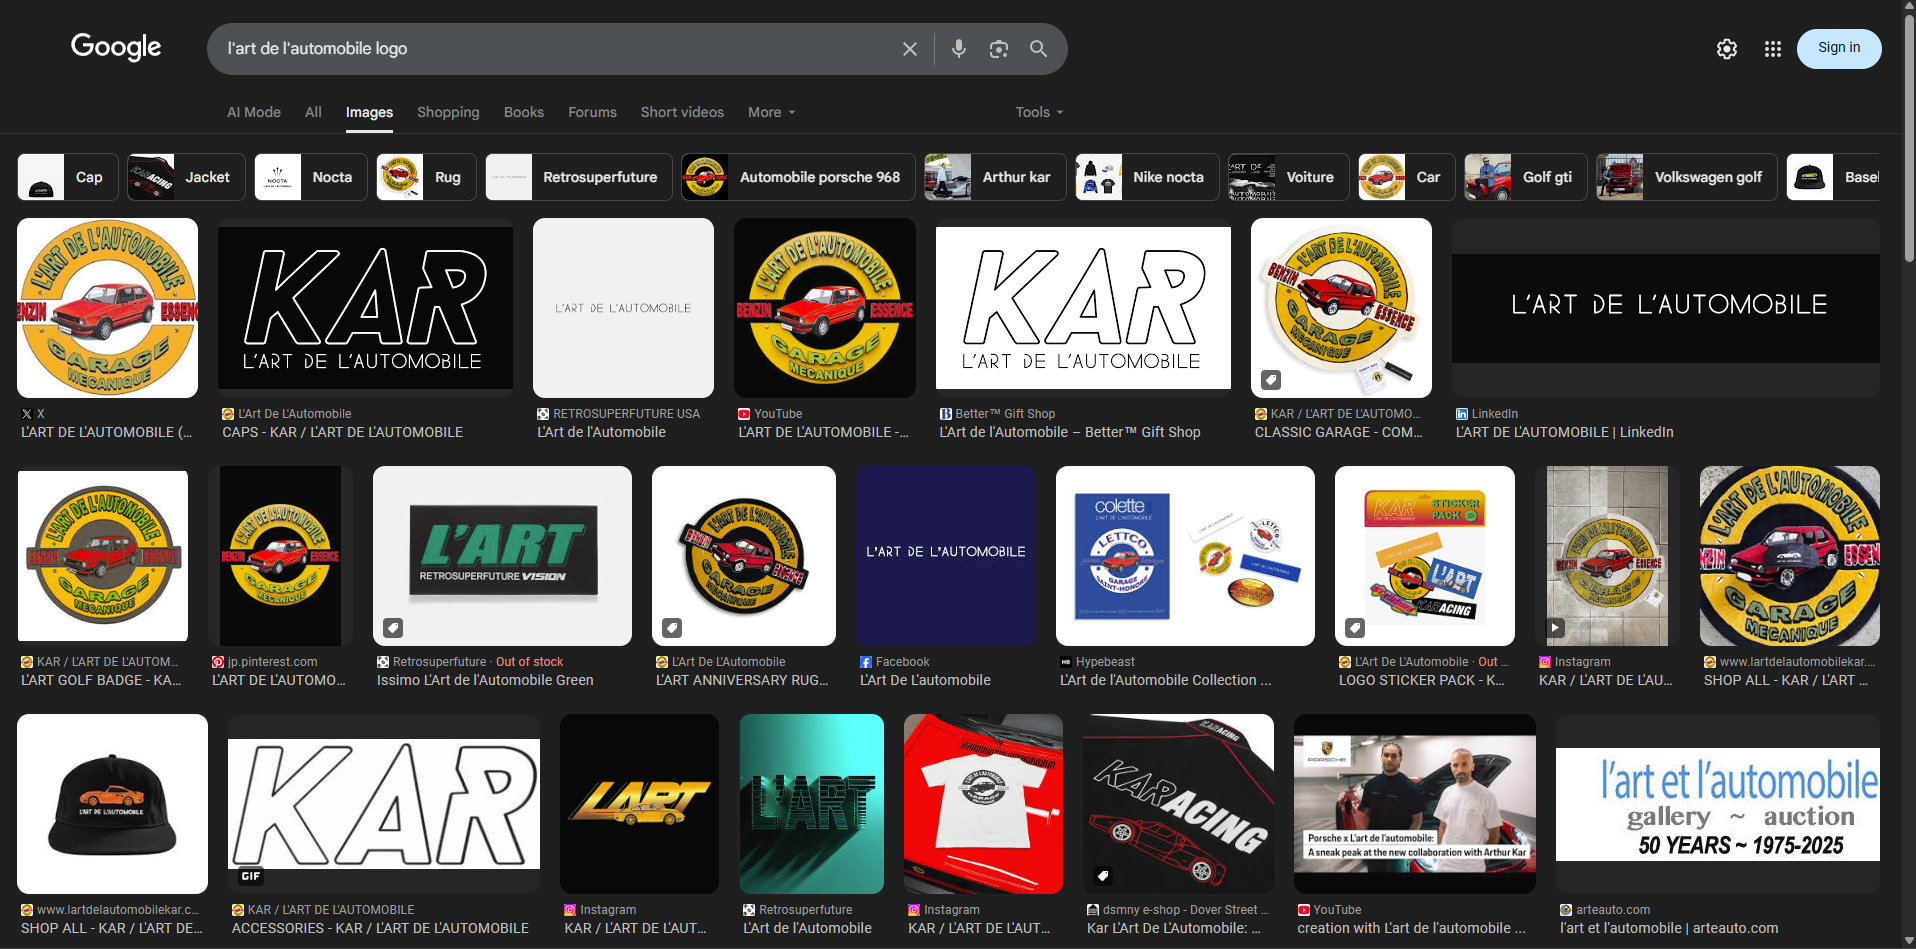Viewport: 1916px width, 949px height.
Task: Select Automobile porsche 968 chip
Action: 798,177
